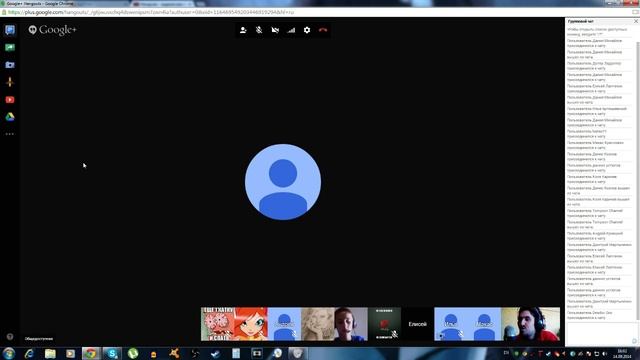
Task: Select the large central default avatar
Action: 283,182
